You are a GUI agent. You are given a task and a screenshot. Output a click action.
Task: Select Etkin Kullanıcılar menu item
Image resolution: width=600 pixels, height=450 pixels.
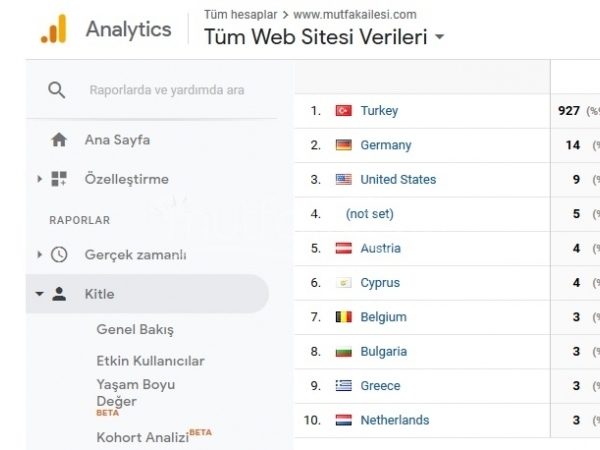pyautogui.click(x=150, y=361)
